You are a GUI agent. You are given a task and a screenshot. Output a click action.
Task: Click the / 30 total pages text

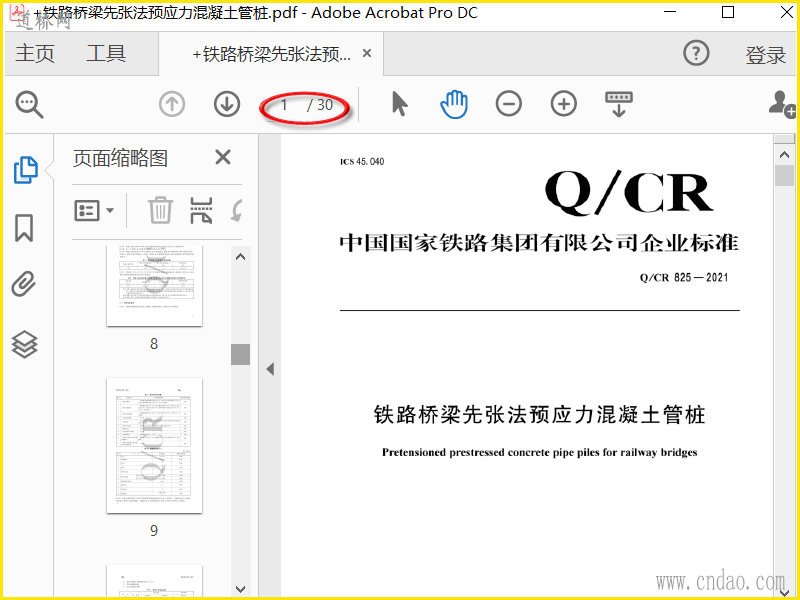point(320,105)
